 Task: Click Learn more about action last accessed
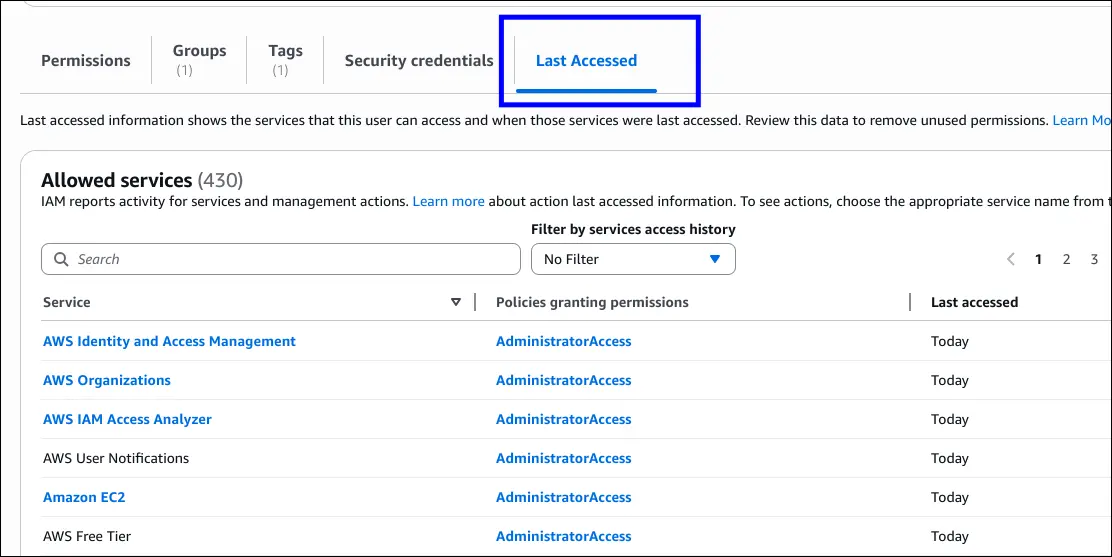[448, 201]
